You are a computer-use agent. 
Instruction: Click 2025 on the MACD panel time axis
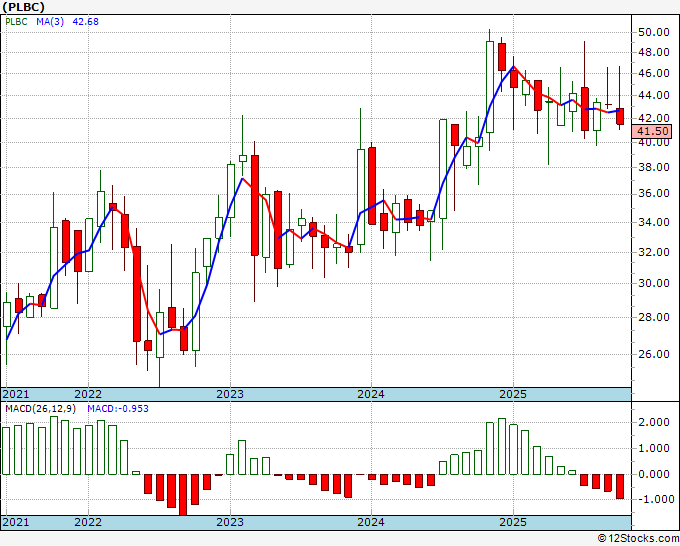tap(513, 522)
